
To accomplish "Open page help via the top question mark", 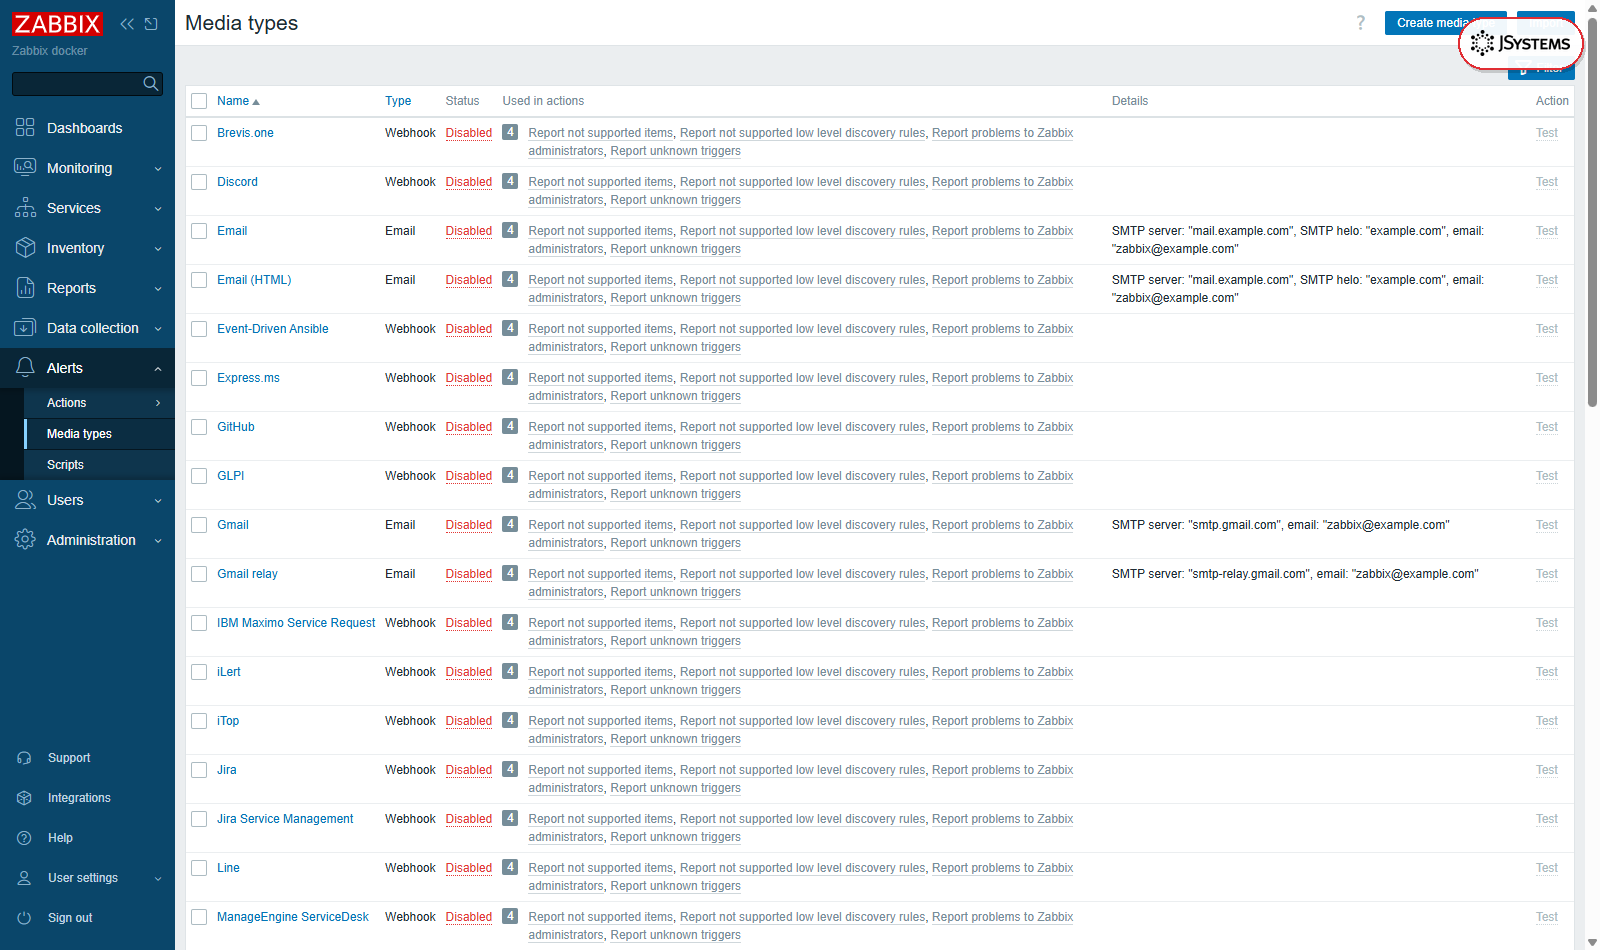I will tap(1360, 23).
